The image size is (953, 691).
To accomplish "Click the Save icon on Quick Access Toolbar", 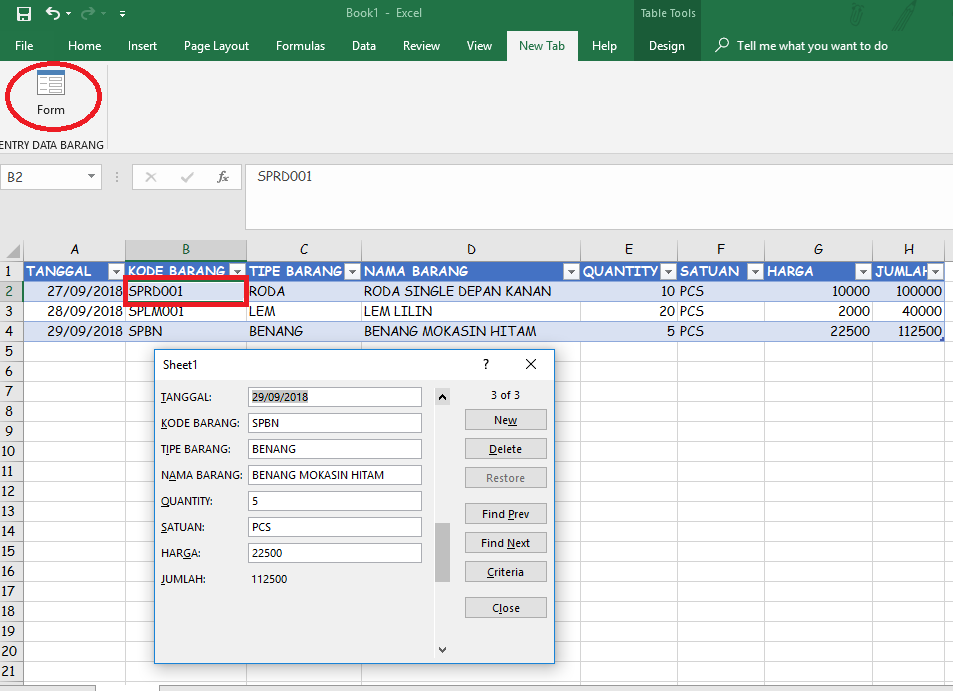I will 22,12.
